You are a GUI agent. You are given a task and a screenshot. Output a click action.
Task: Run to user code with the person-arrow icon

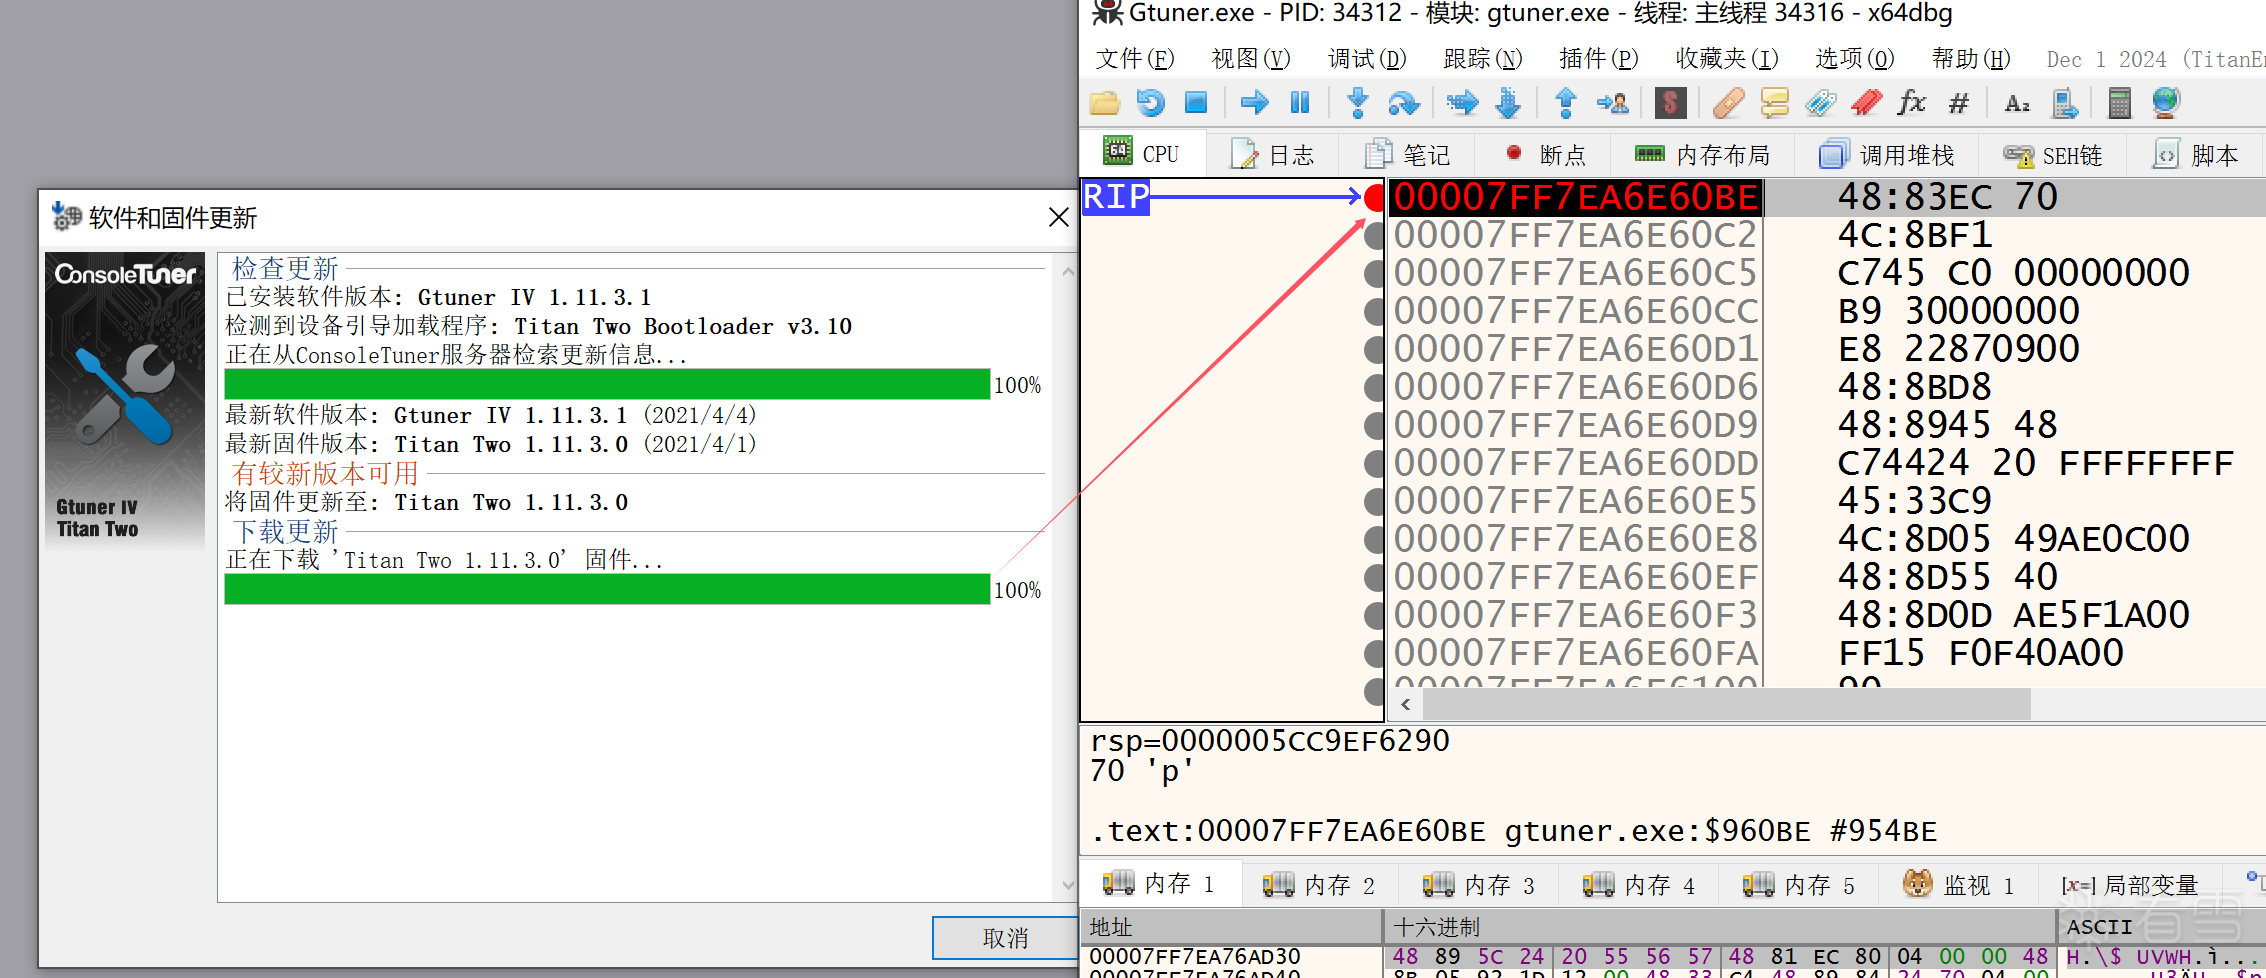(1612, 102)
